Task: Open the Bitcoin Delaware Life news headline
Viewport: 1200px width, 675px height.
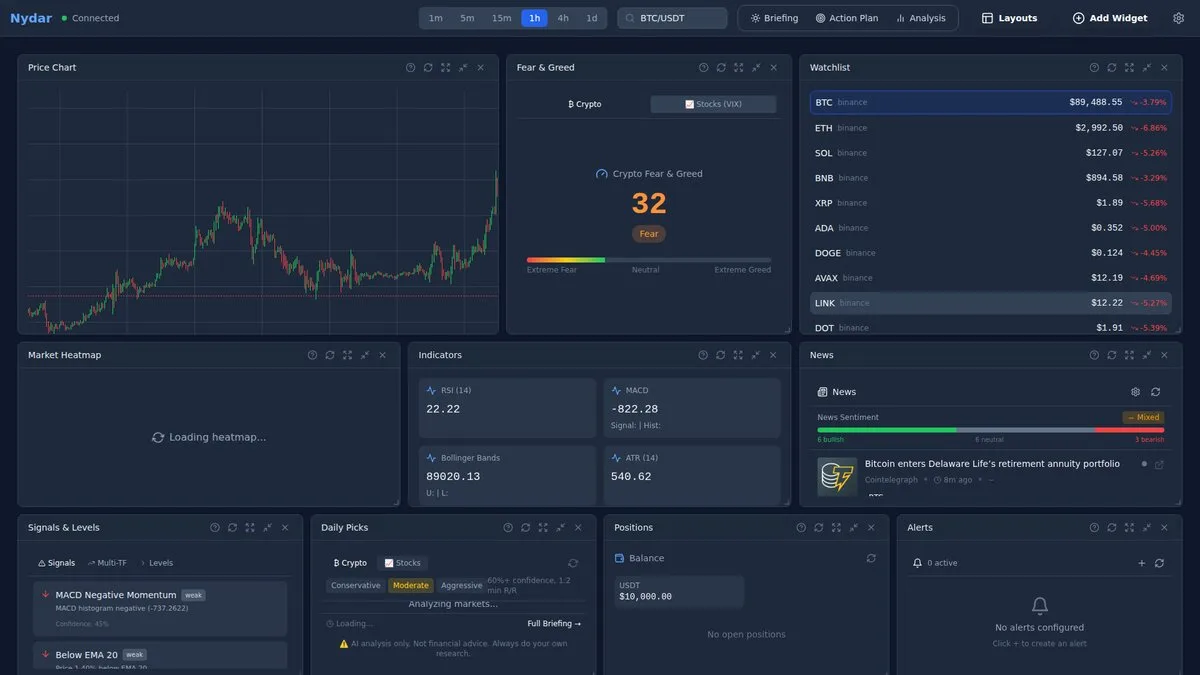Action: tap(992, 464)
